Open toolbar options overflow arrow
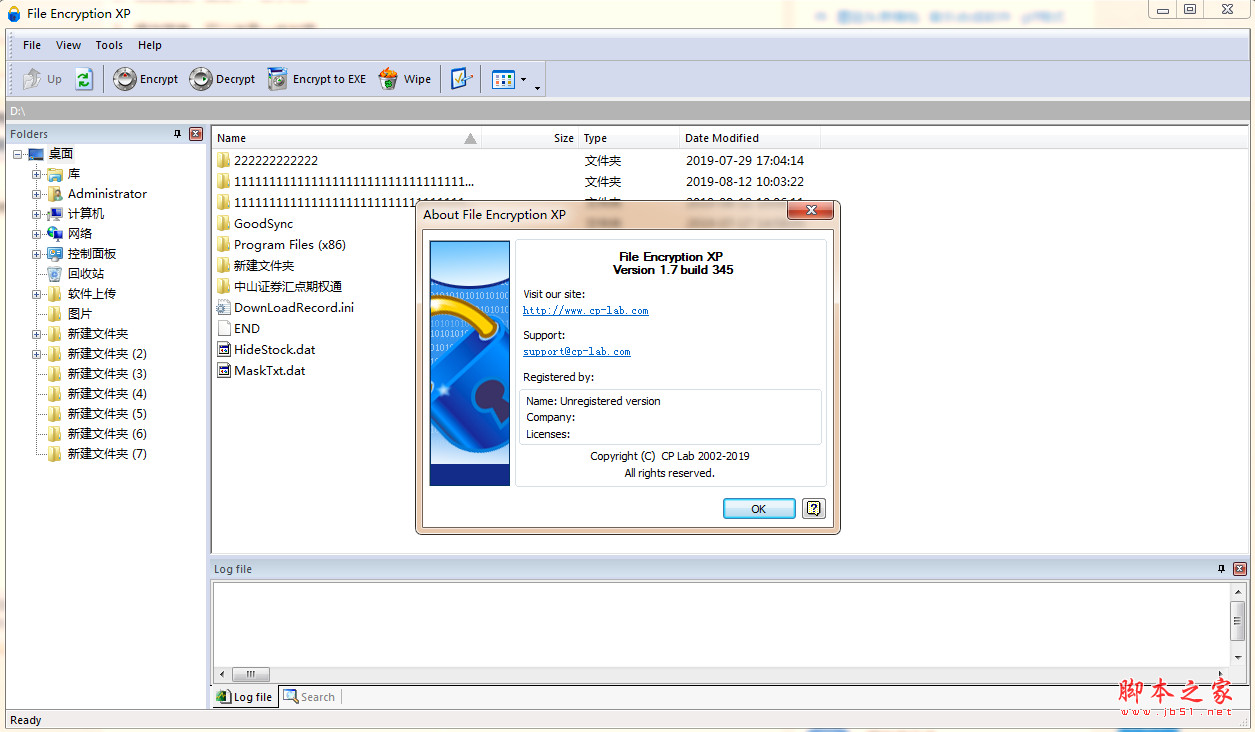Image resolution: width=1255 pixels, height=732 pixels. pyautogui.click(x=538, y=88)
